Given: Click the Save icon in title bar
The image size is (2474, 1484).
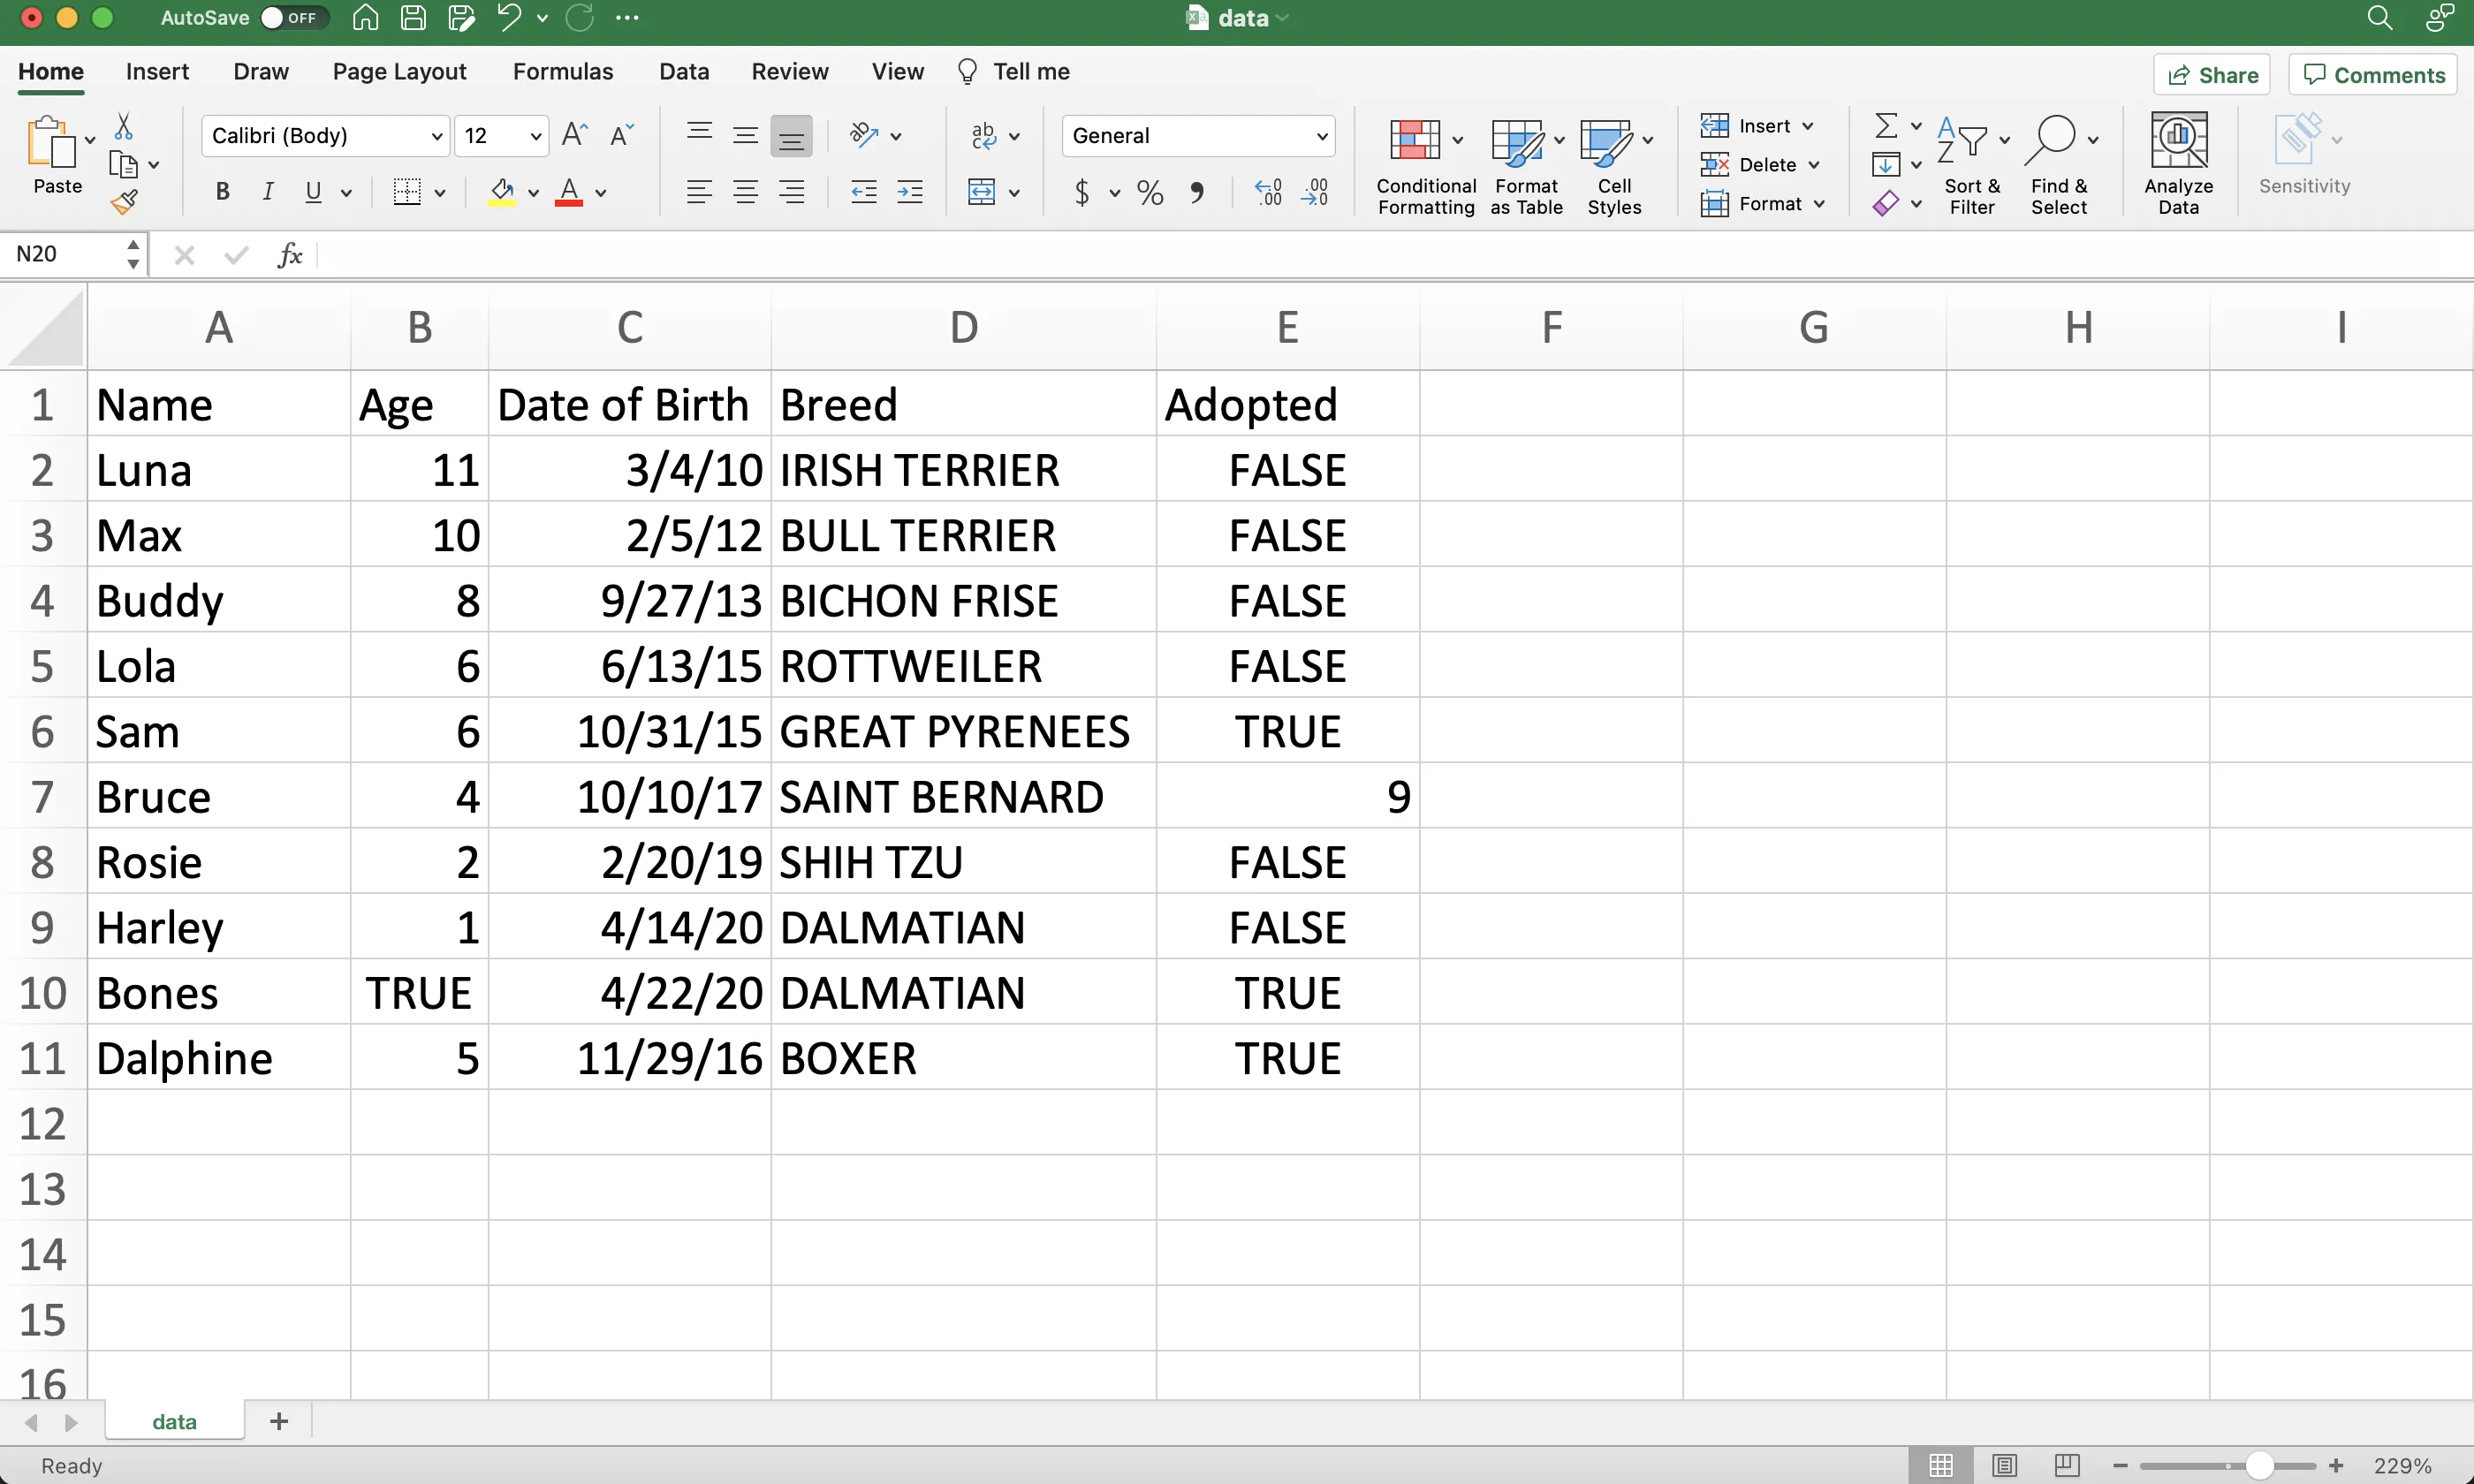Looking at the screenshot, I should 413,18.
